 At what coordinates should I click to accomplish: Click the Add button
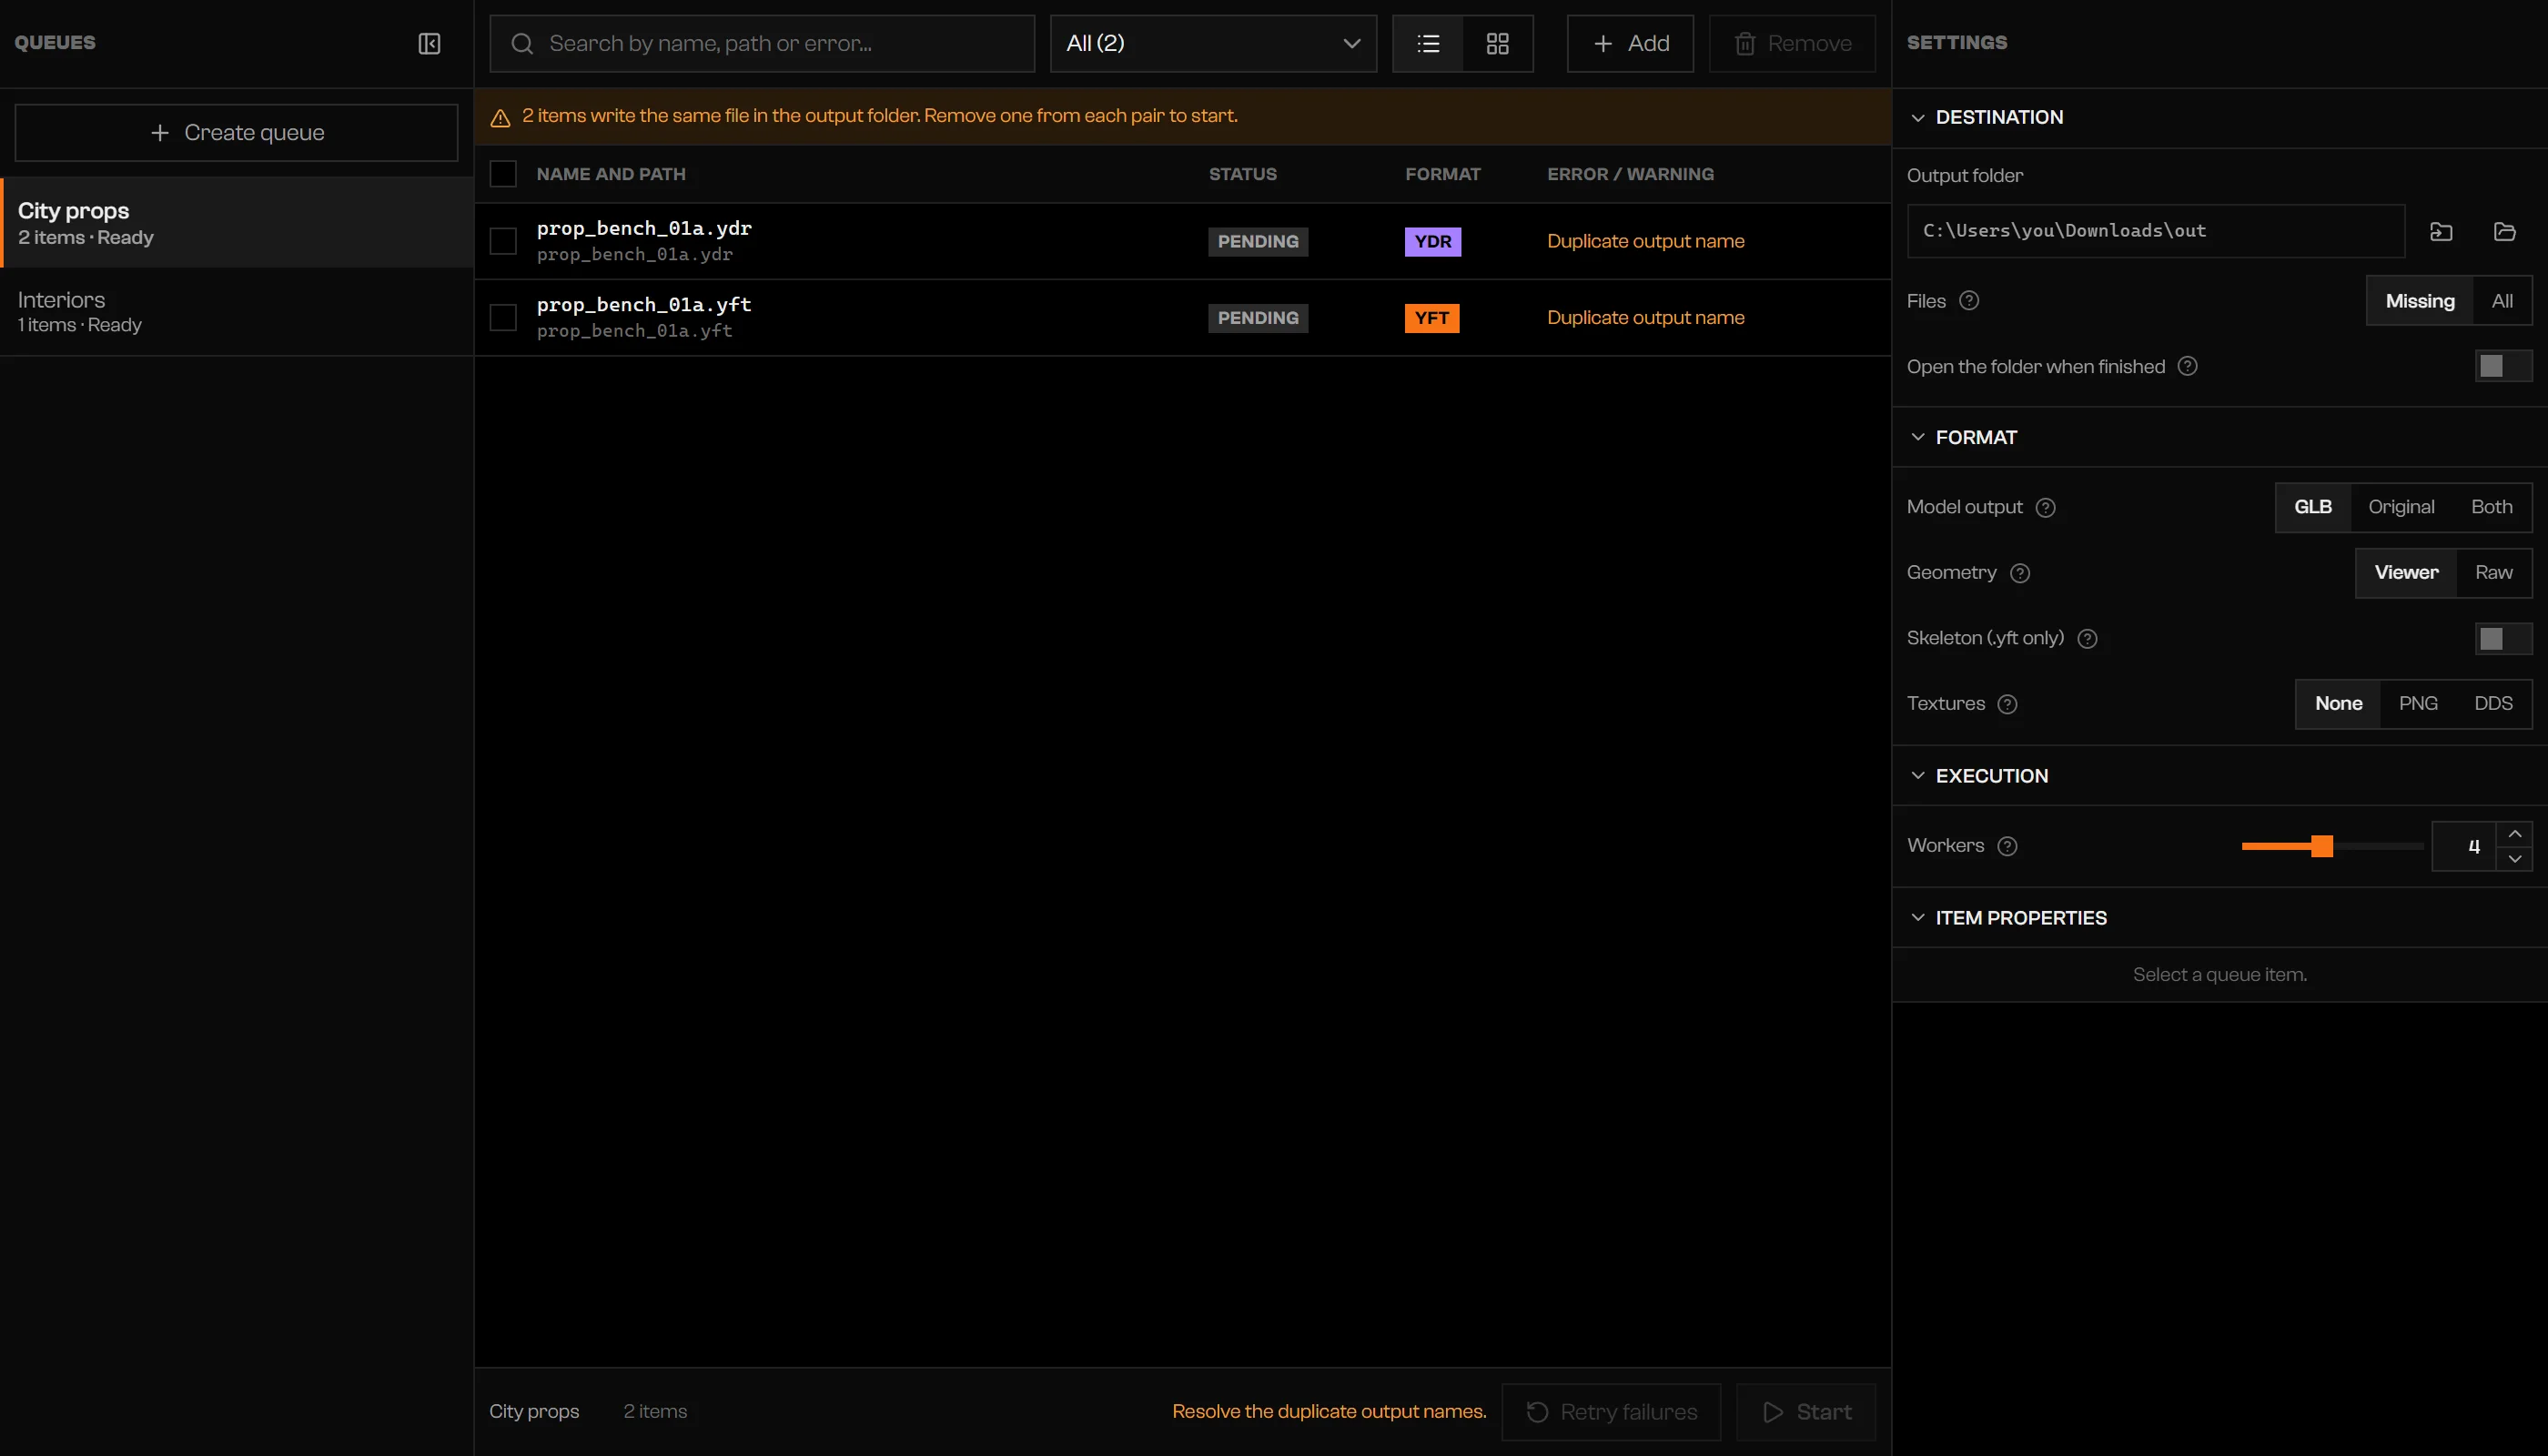(x=1630, y=43)
